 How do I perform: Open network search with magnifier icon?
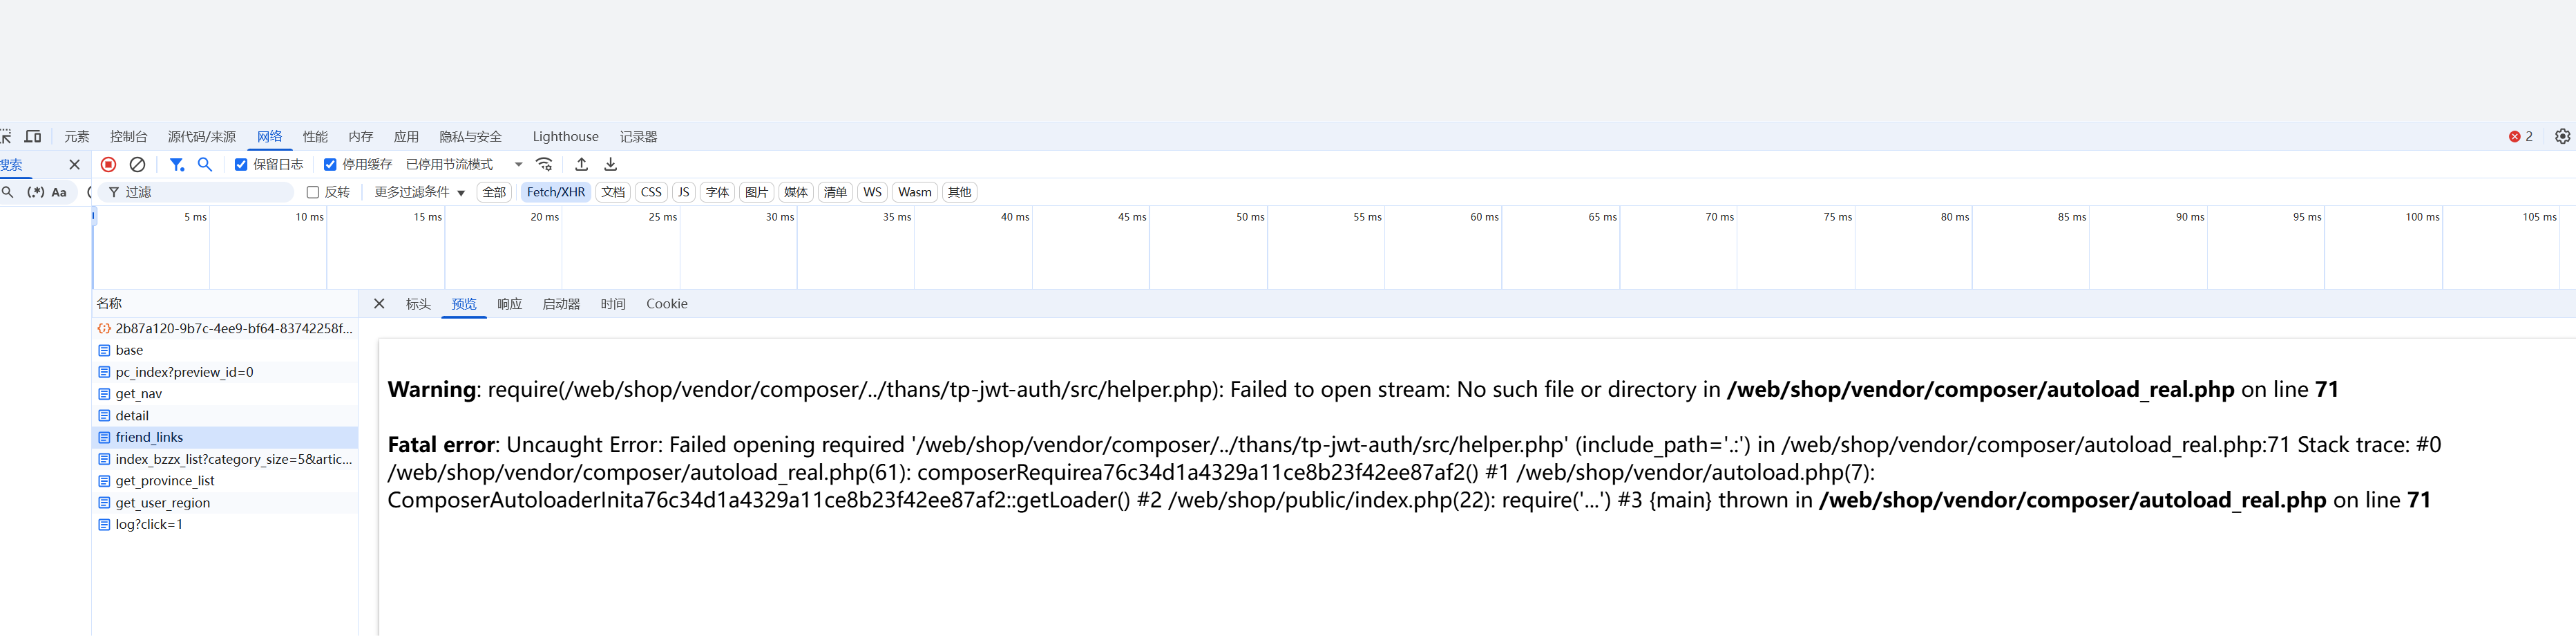point(205,164)
